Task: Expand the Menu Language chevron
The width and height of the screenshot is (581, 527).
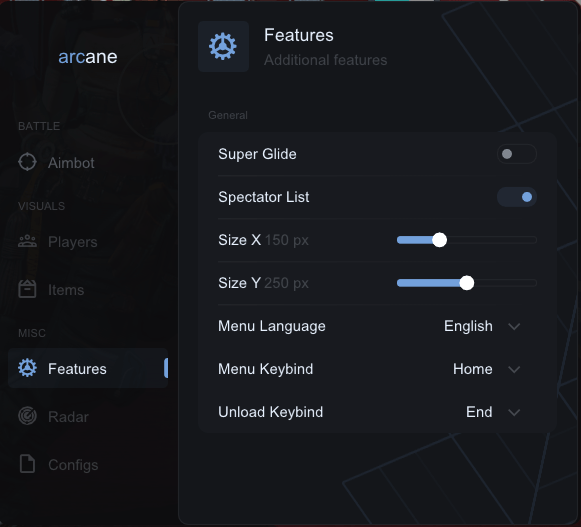Action: pos(514,327)
